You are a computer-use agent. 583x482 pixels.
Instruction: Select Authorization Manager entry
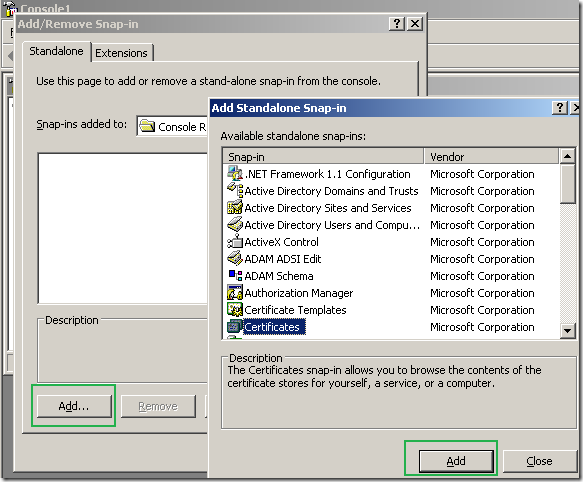(x=299, y=293)
